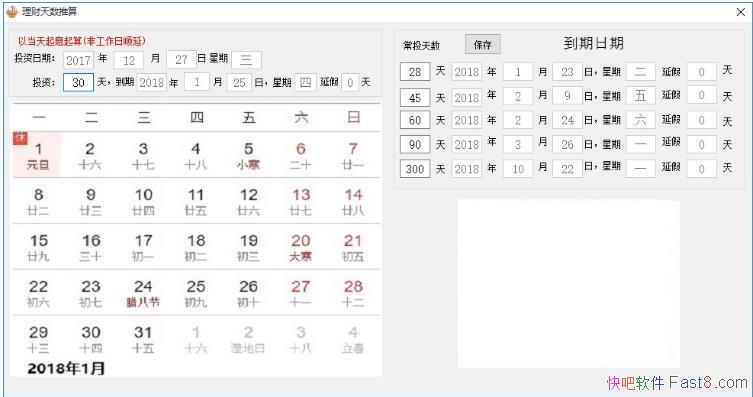The width and height of the screenshot is (753, 397).
Task: Click the investment weekday field 三
Action: [246, 60]
